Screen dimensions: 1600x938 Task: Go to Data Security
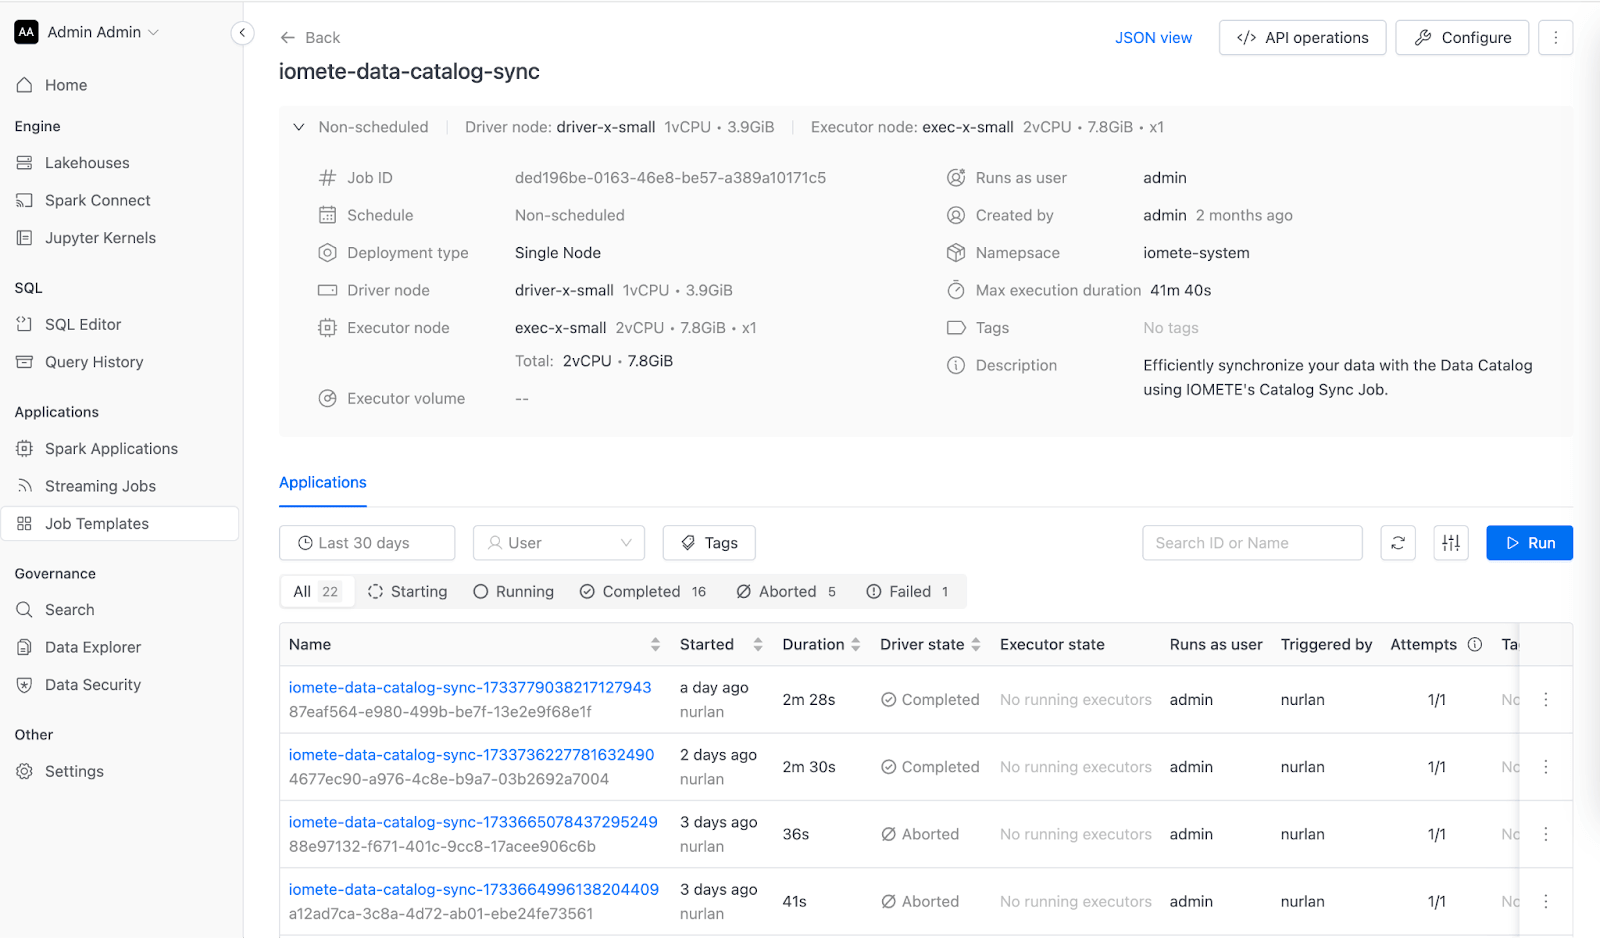click(x=93, y=685)
